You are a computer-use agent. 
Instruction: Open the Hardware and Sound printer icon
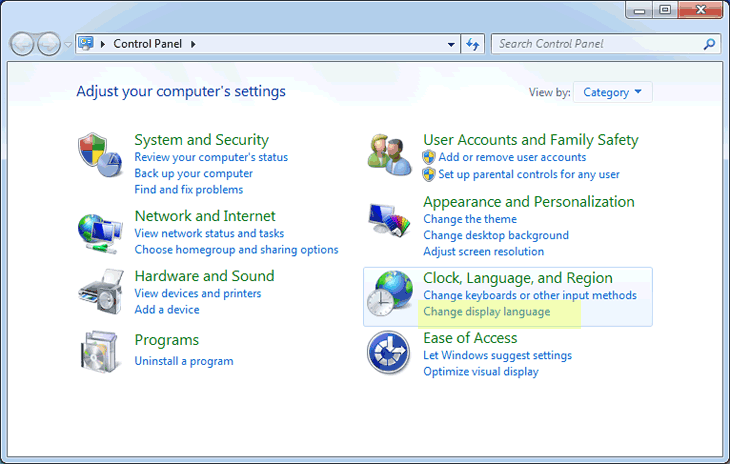101,291
